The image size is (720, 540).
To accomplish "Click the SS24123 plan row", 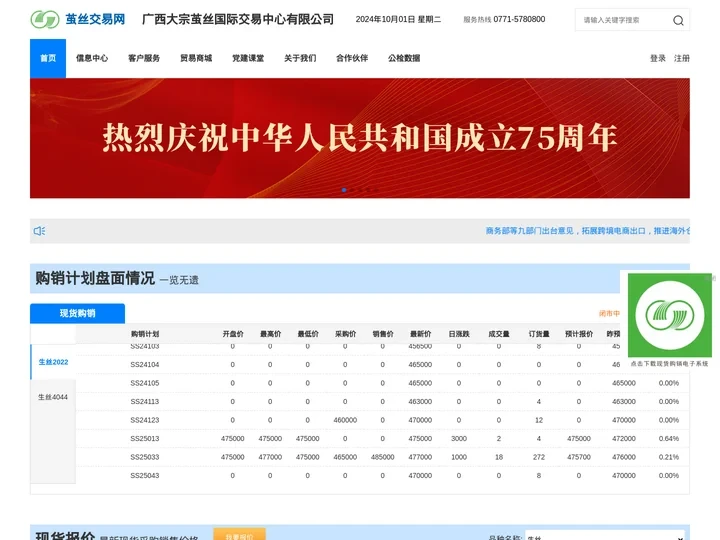I will [382, 420].
